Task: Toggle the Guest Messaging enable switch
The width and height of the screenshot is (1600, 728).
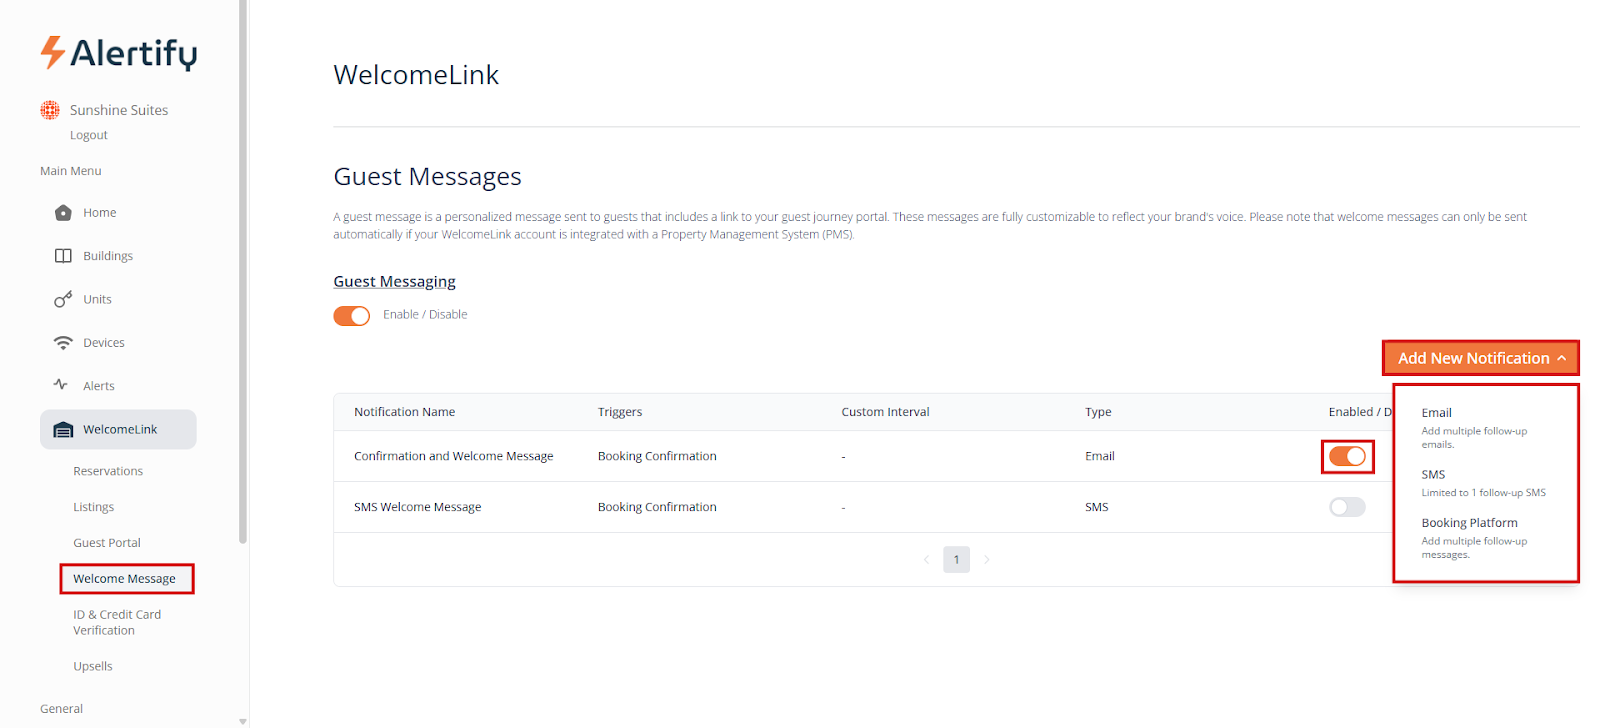Action: 352,316
